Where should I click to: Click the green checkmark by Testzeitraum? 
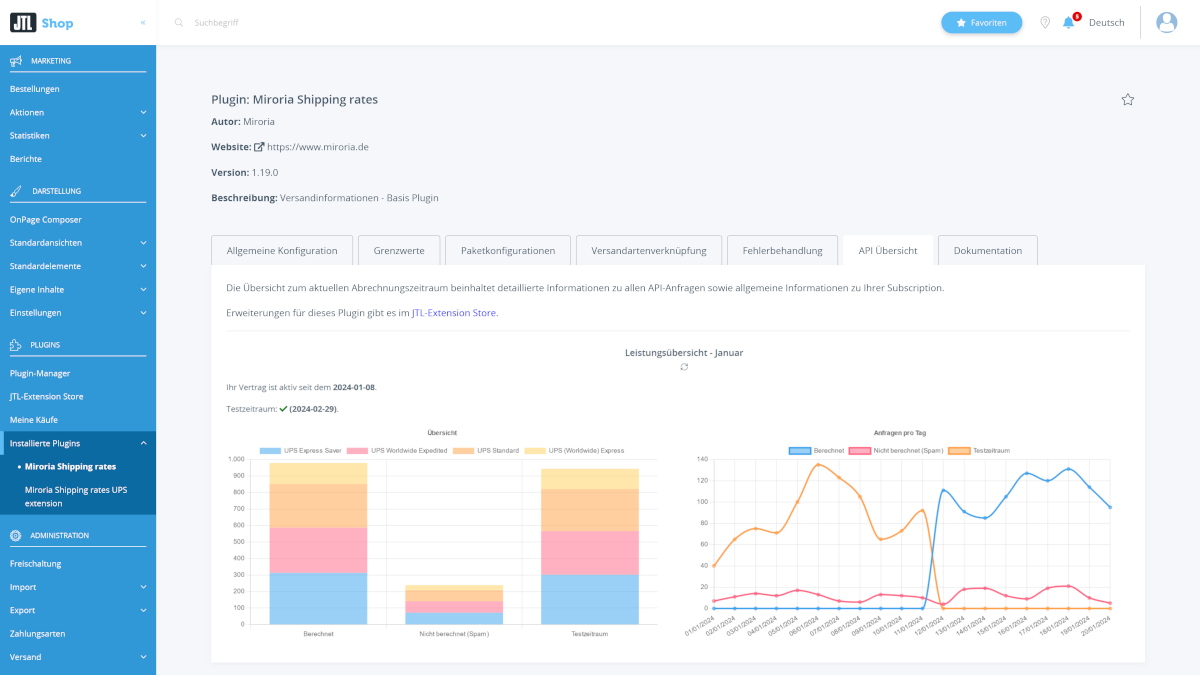point(284,408)
